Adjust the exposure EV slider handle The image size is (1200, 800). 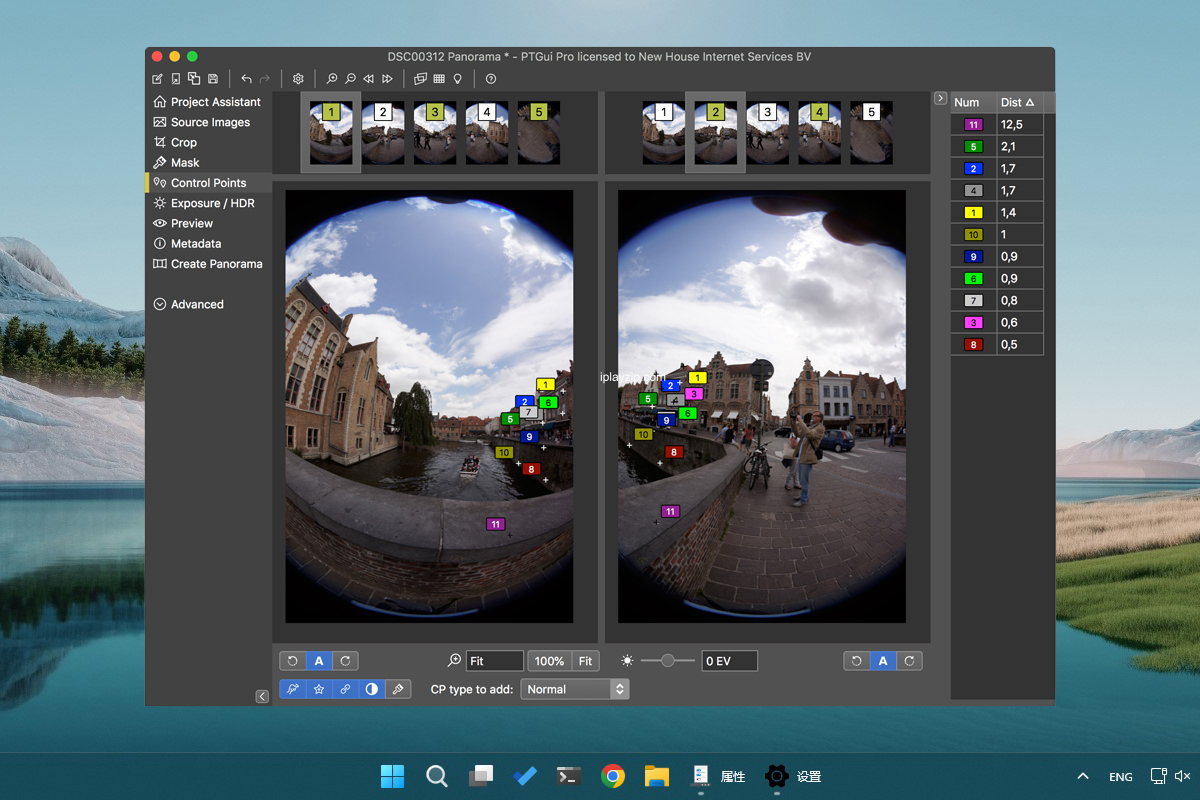(667, 661)
